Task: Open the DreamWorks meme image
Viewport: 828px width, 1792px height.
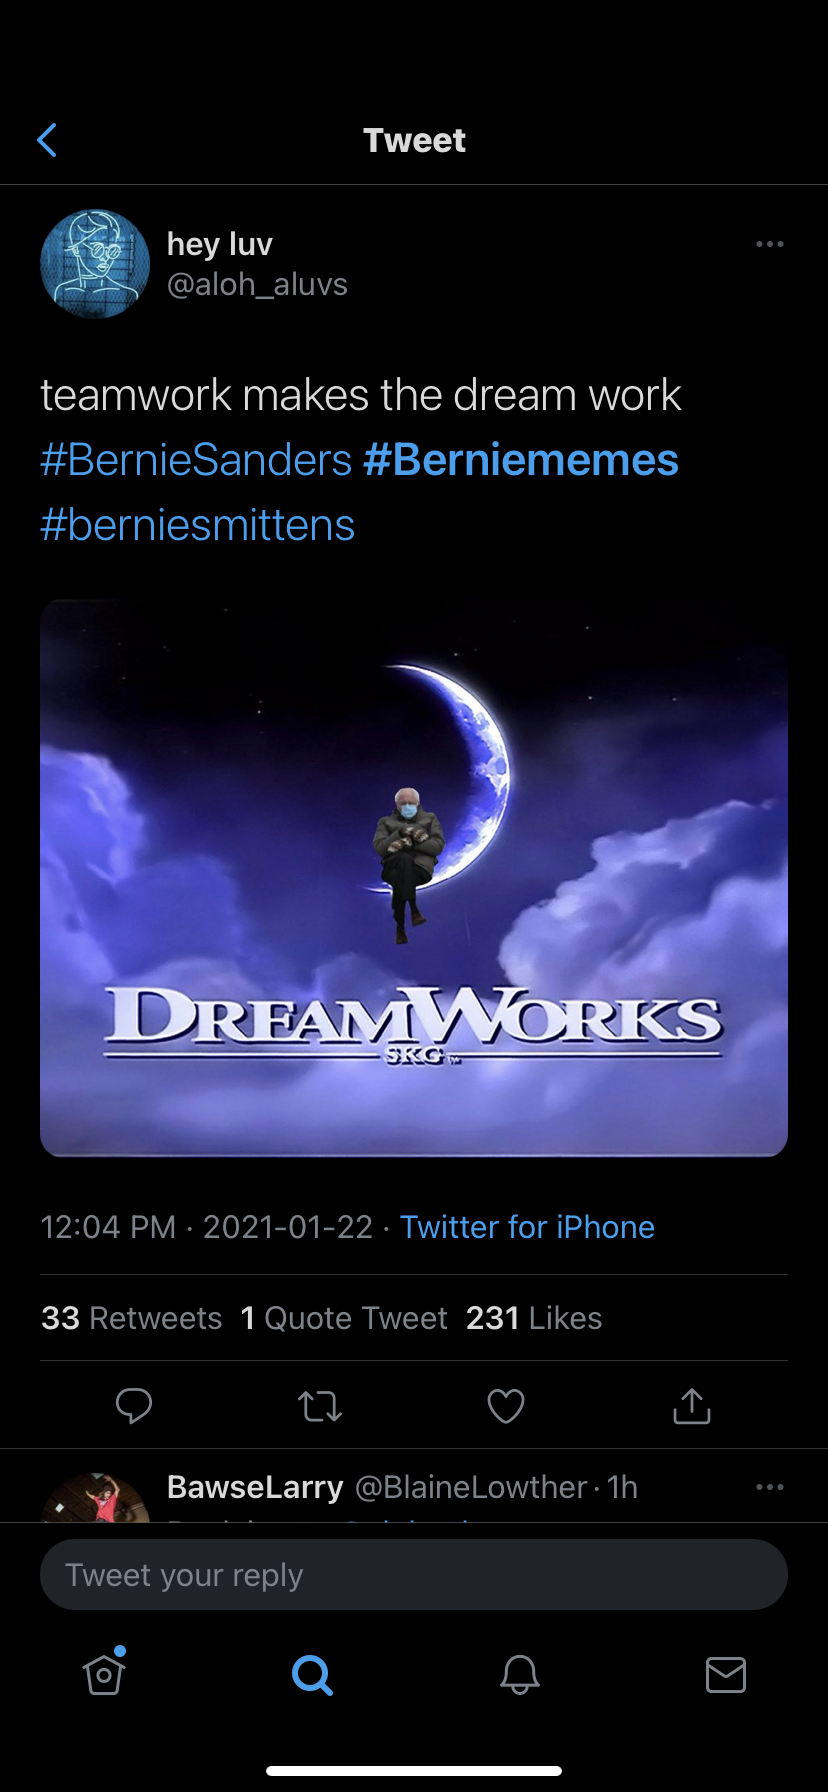Action: (x=414, y=877)
